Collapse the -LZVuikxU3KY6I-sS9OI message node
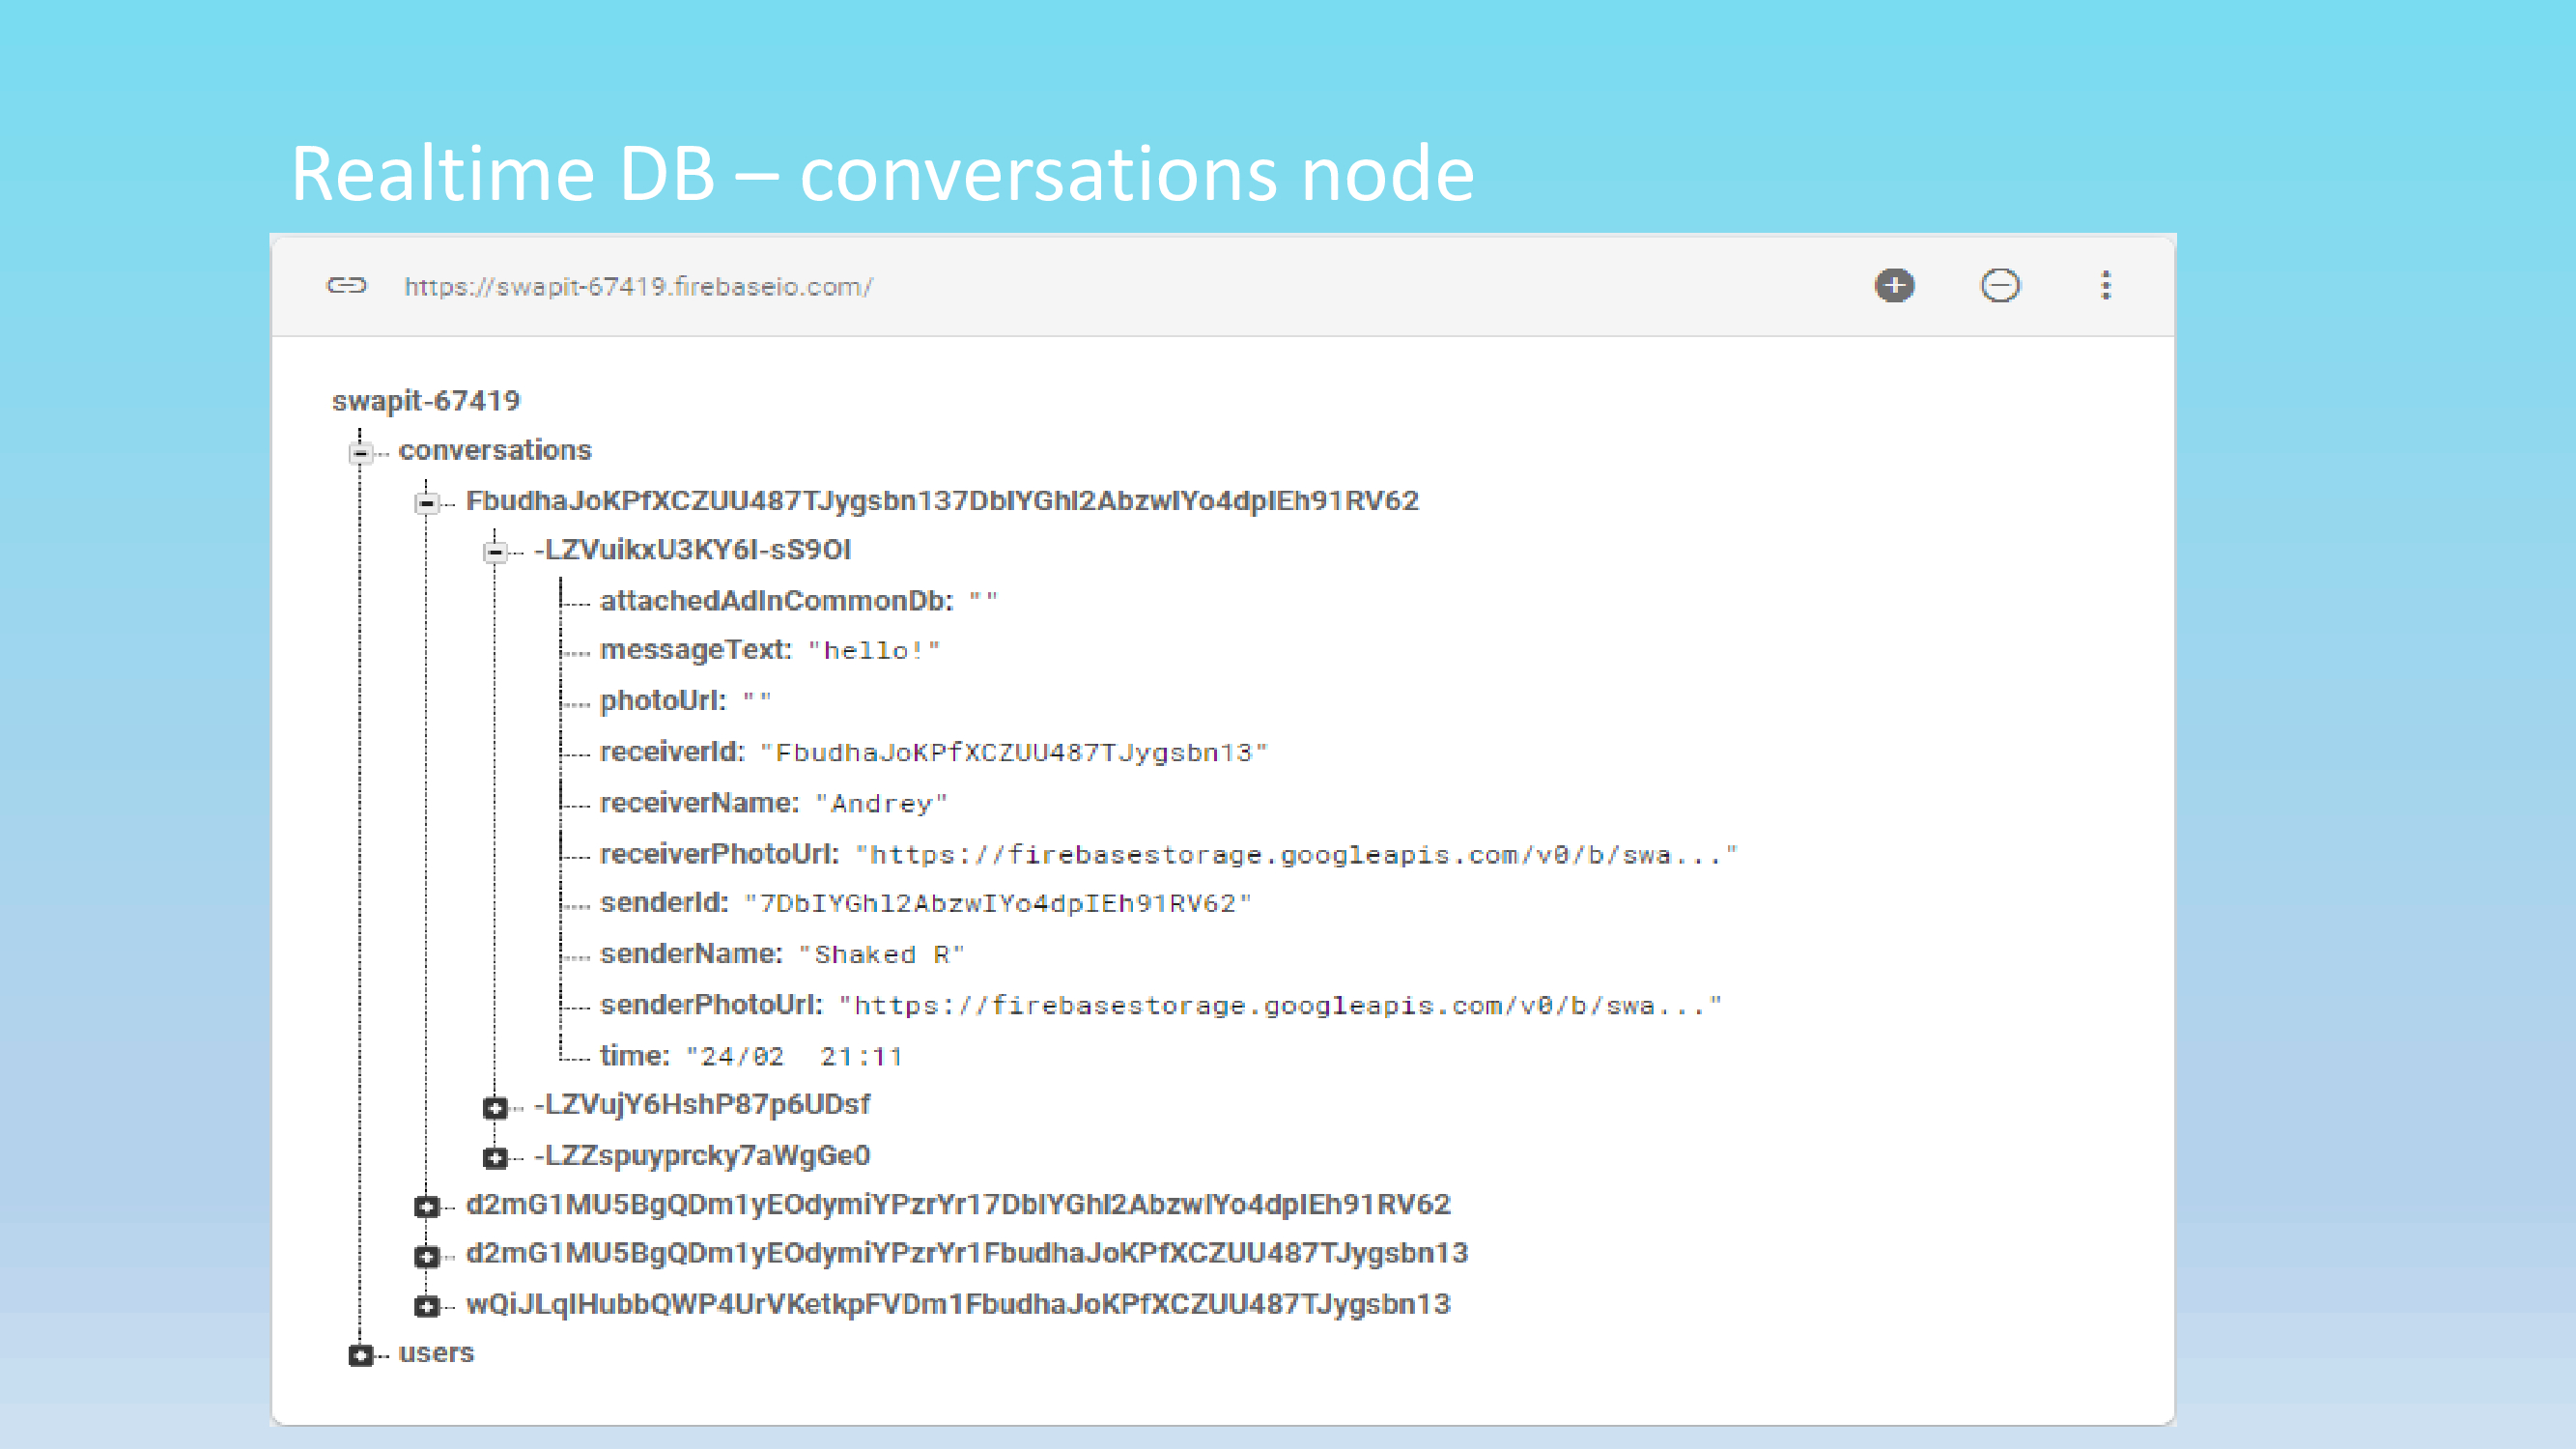Screen dimensions: 2576x1449 click(495, 553)
